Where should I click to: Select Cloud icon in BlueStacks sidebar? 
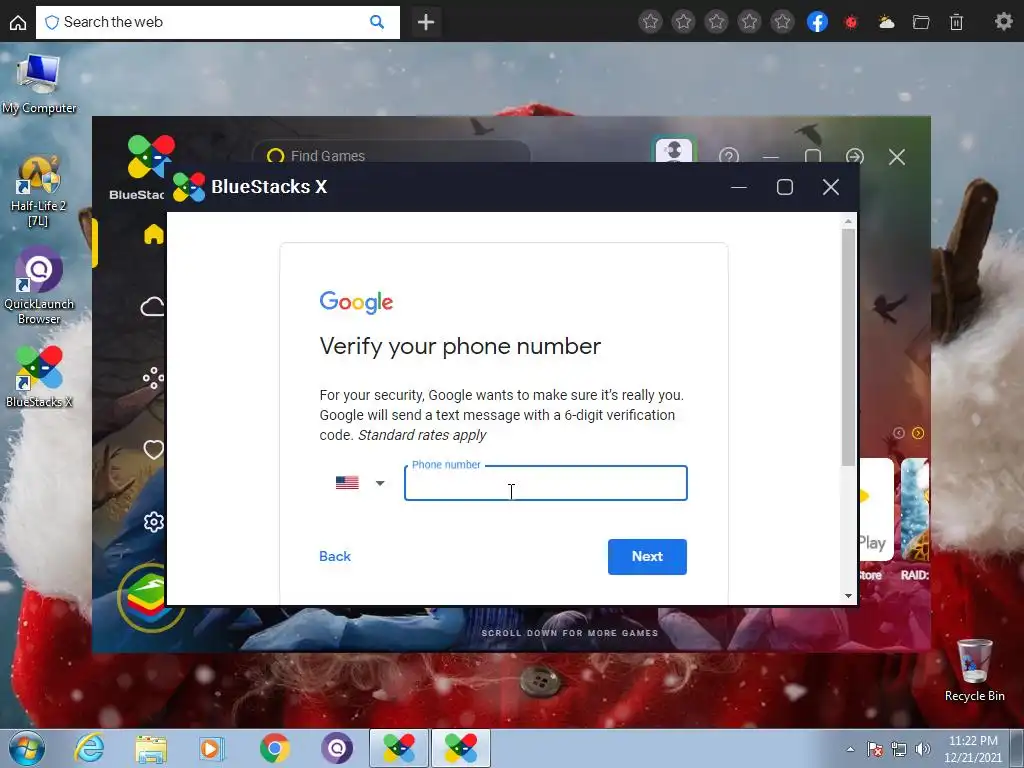coord(152,306)
